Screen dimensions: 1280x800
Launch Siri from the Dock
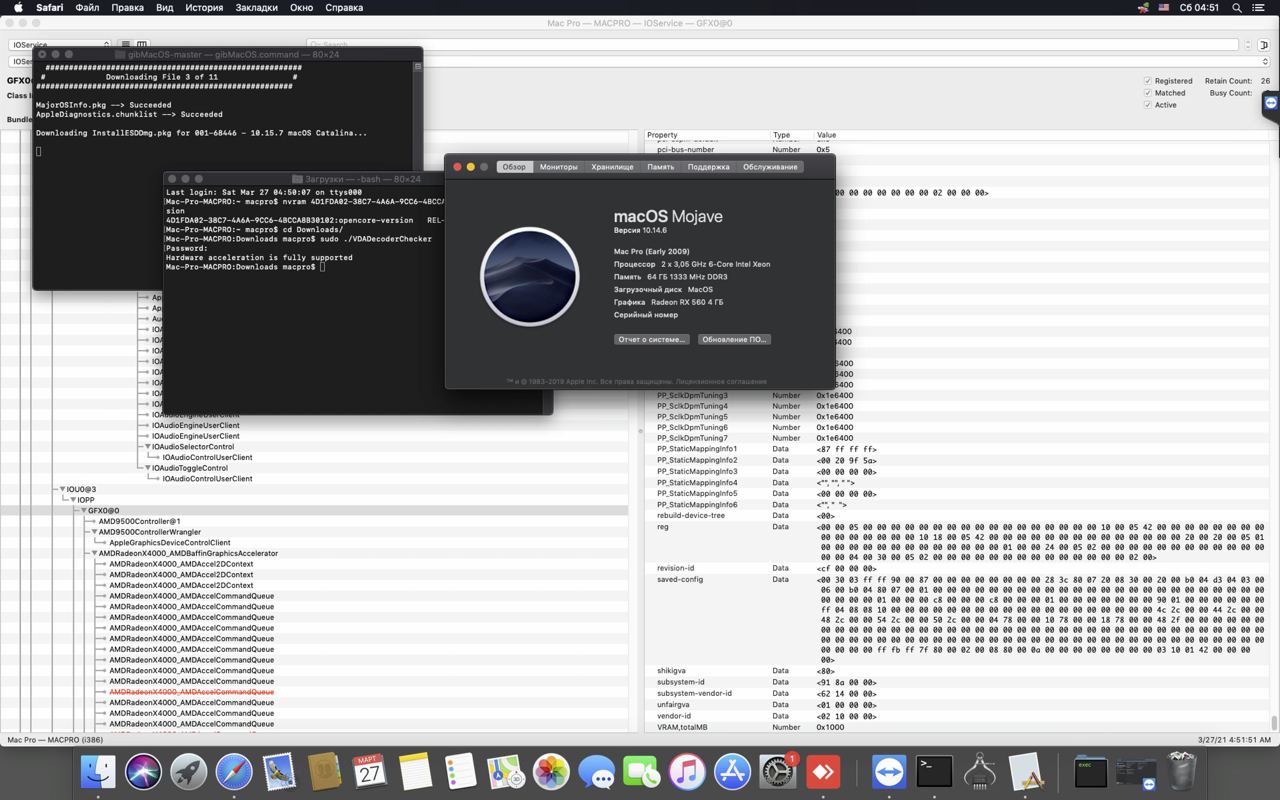143,772
